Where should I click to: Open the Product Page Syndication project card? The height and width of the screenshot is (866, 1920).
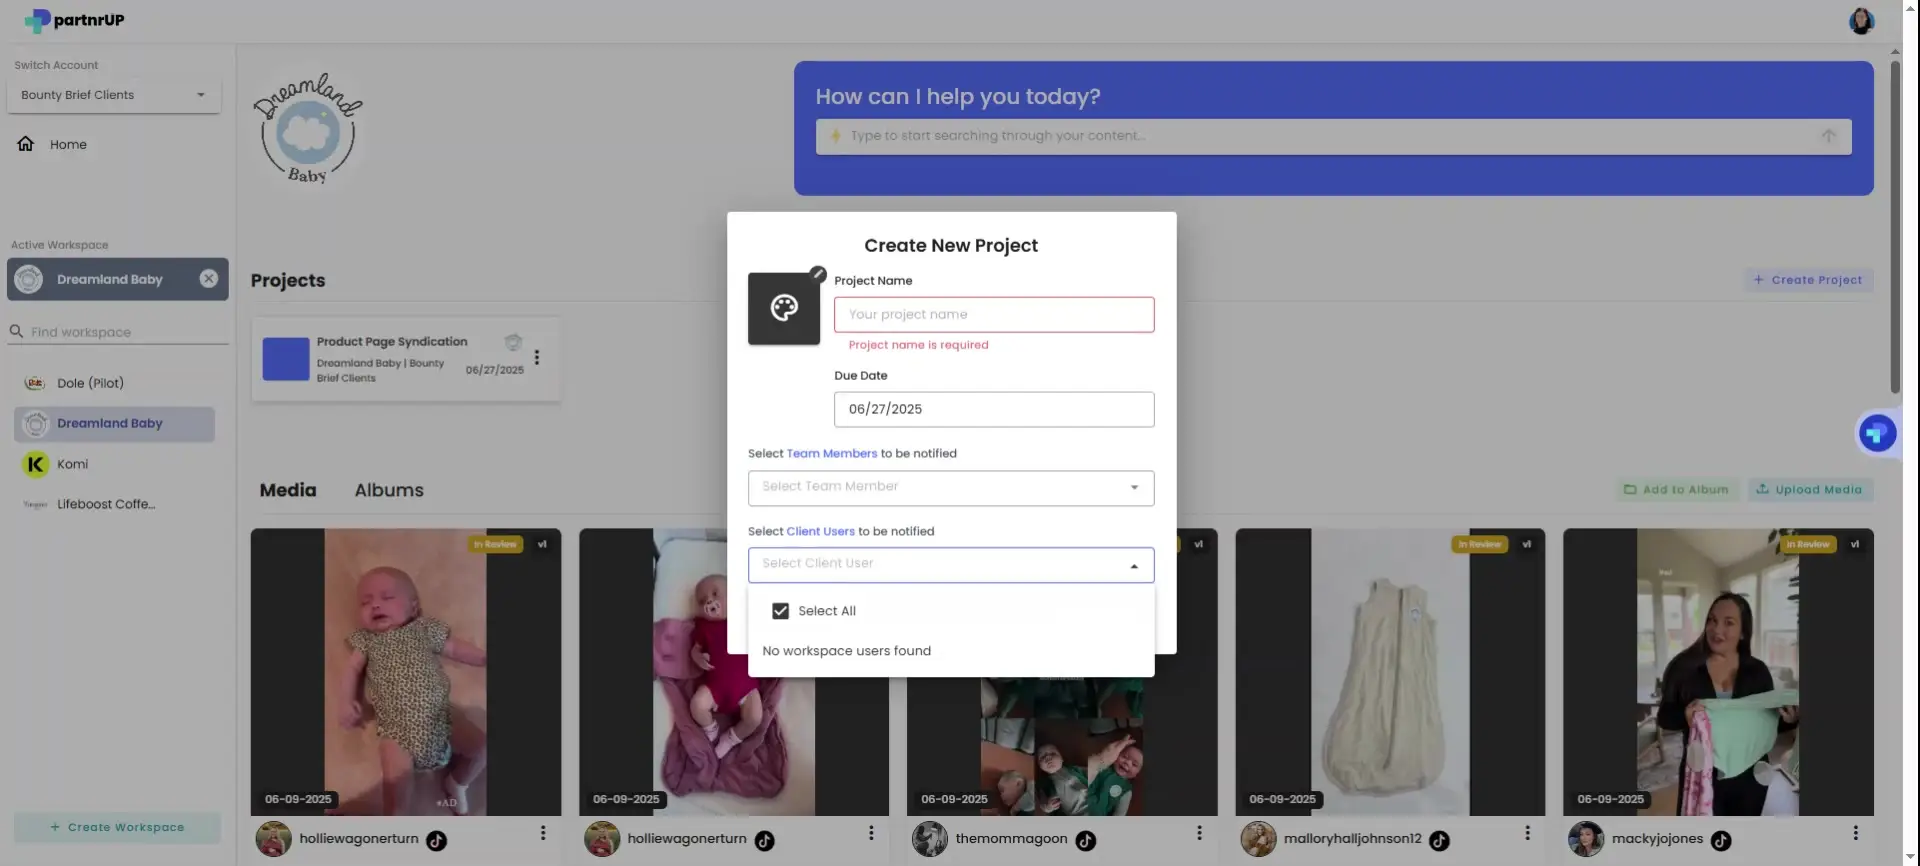point(405,359)
